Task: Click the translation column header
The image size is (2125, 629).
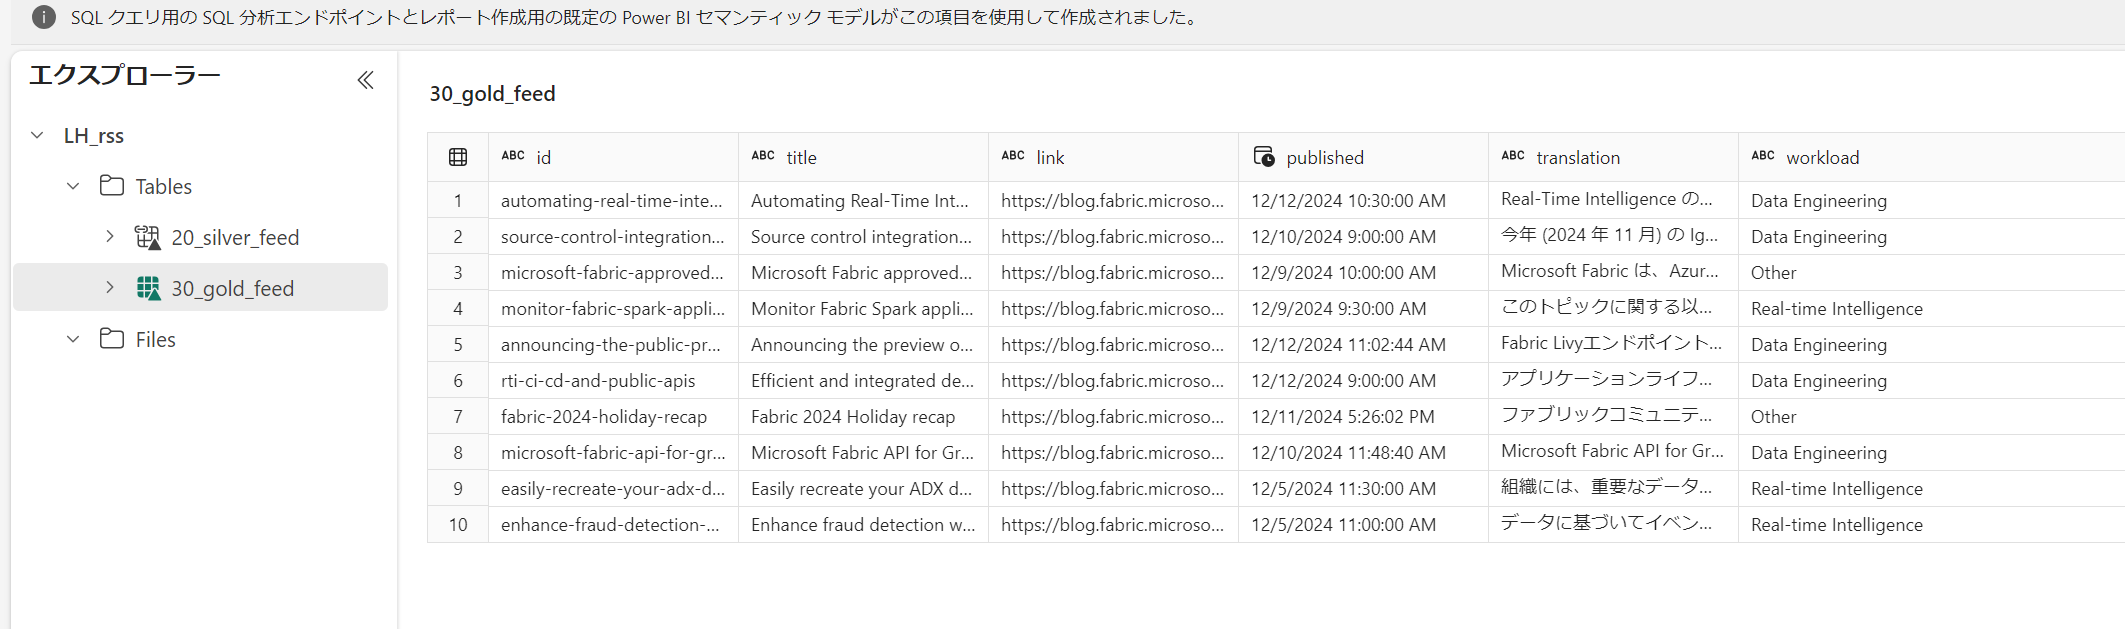Action: (x=1613, y=157)
